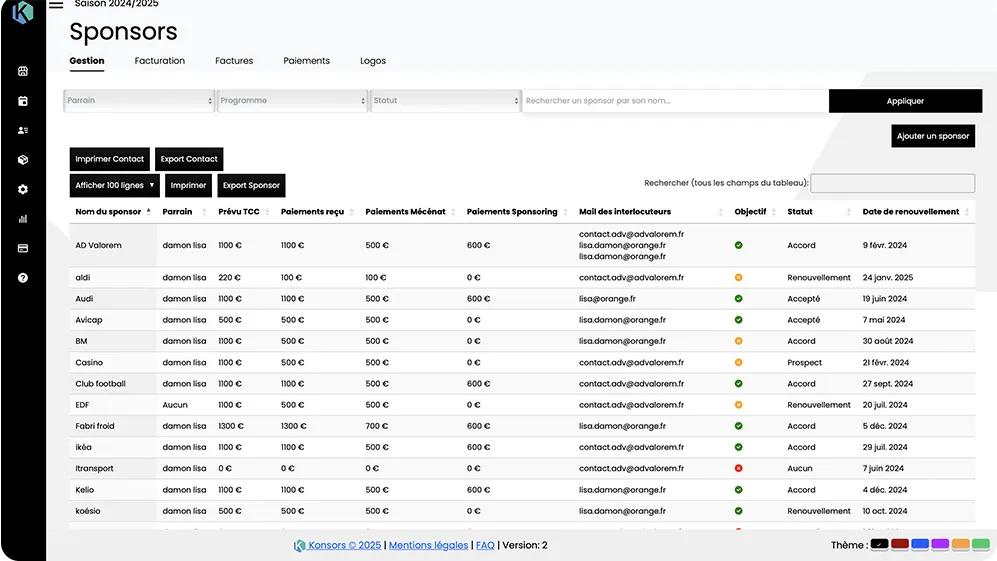
Task: Open the Statut filter dropdown
Action: coord(445,100)
